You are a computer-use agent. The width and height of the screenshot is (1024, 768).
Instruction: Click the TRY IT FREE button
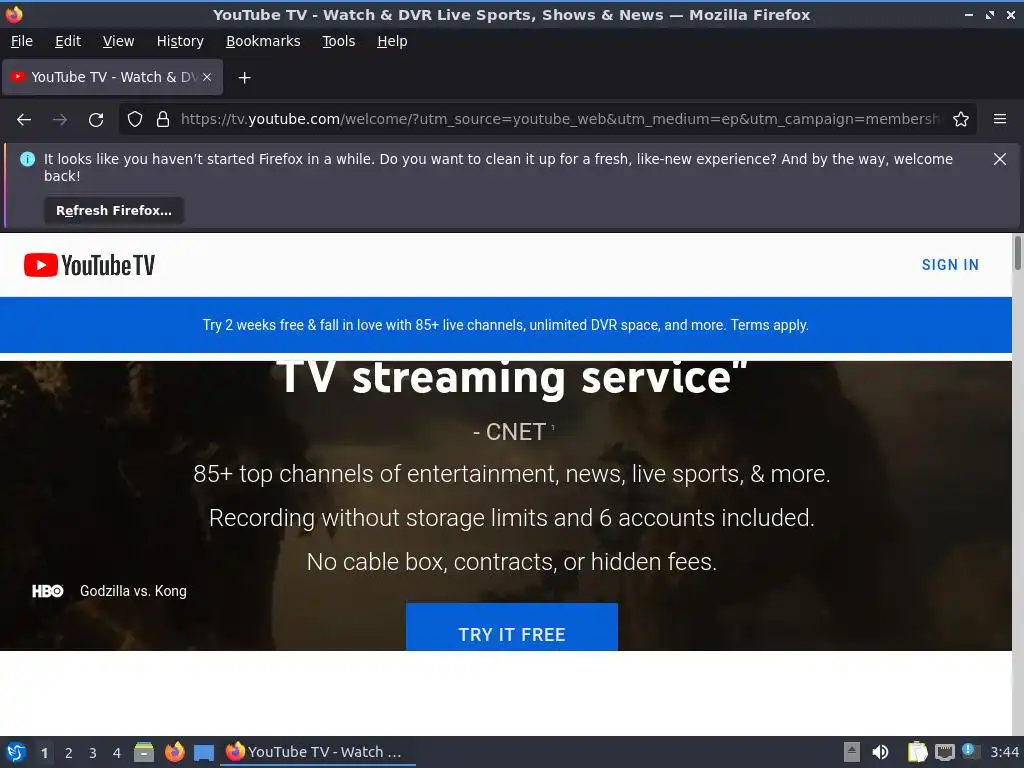(x=512, y=627)
